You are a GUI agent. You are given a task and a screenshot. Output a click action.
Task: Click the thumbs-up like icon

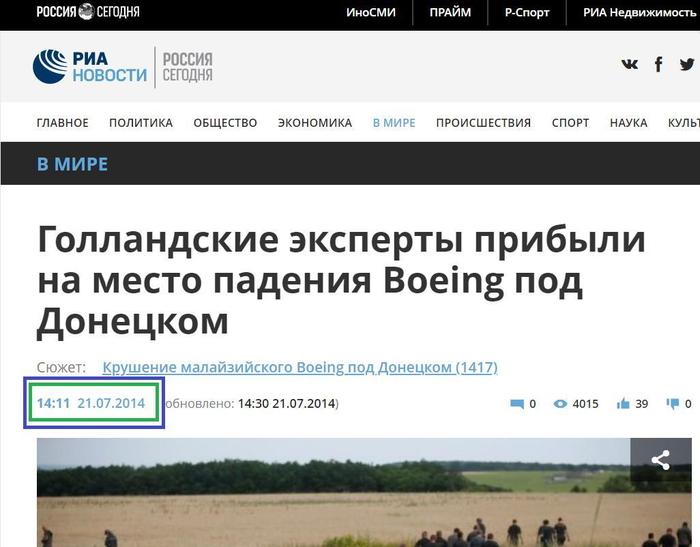click(x=623, y=404)
